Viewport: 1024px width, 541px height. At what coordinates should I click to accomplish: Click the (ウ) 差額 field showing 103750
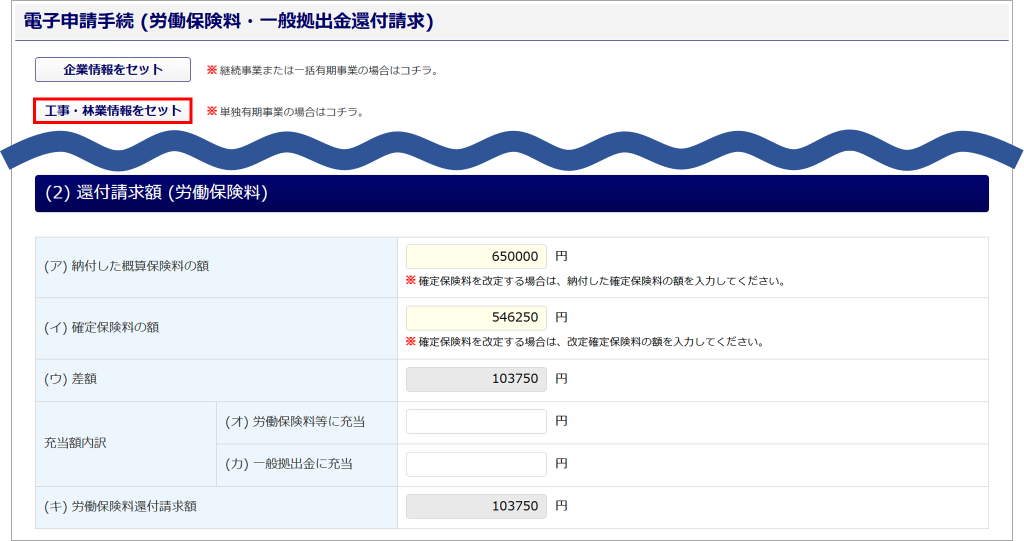tap(476, 380)
